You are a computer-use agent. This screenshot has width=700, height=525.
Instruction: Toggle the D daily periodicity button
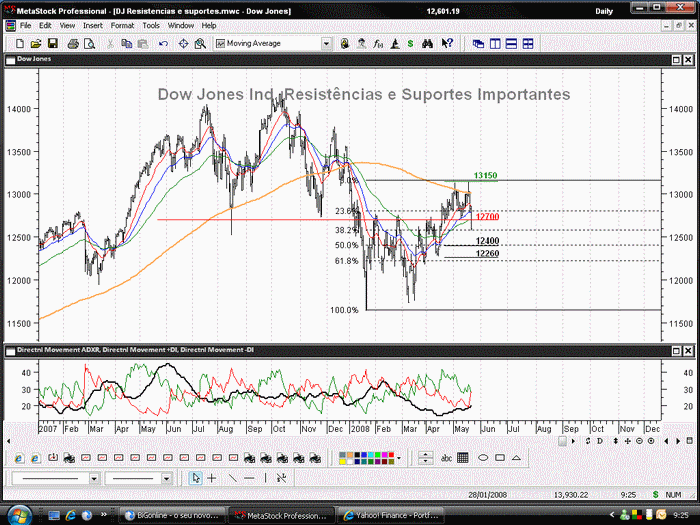coord(600,441)
